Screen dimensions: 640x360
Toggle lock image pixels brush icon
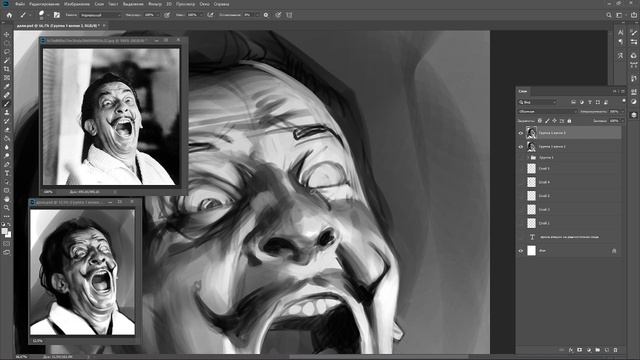[547, 121]
